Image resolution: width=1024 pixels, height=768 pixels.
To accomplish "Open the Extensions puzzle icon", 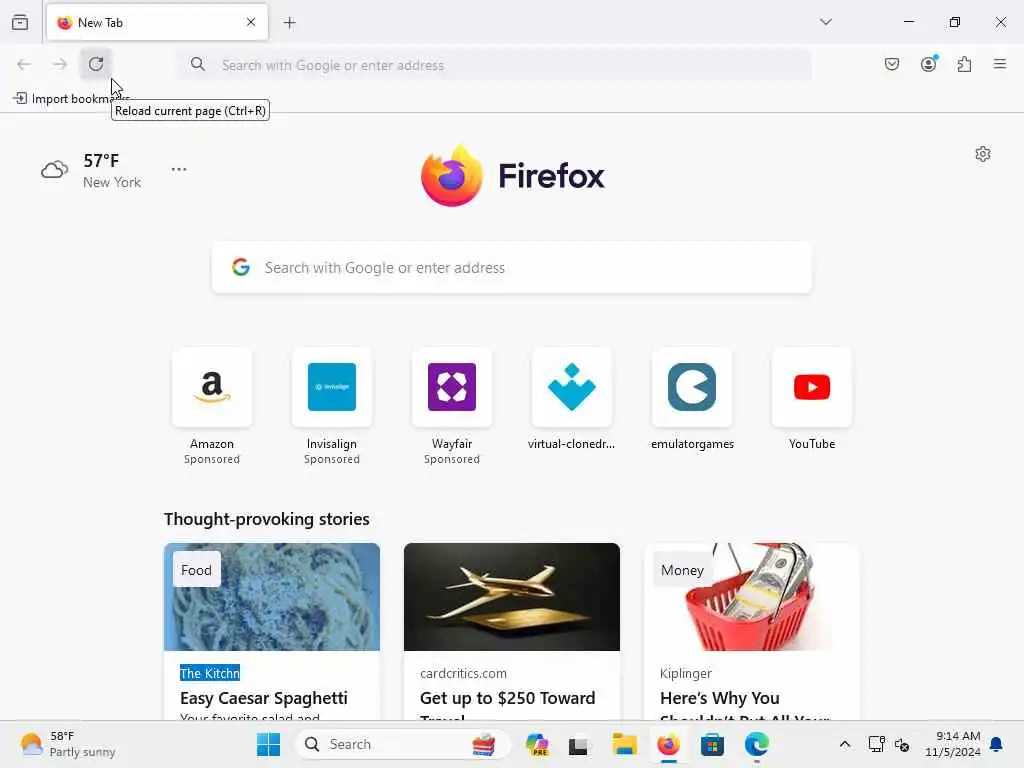I will (x=965, y=64).
